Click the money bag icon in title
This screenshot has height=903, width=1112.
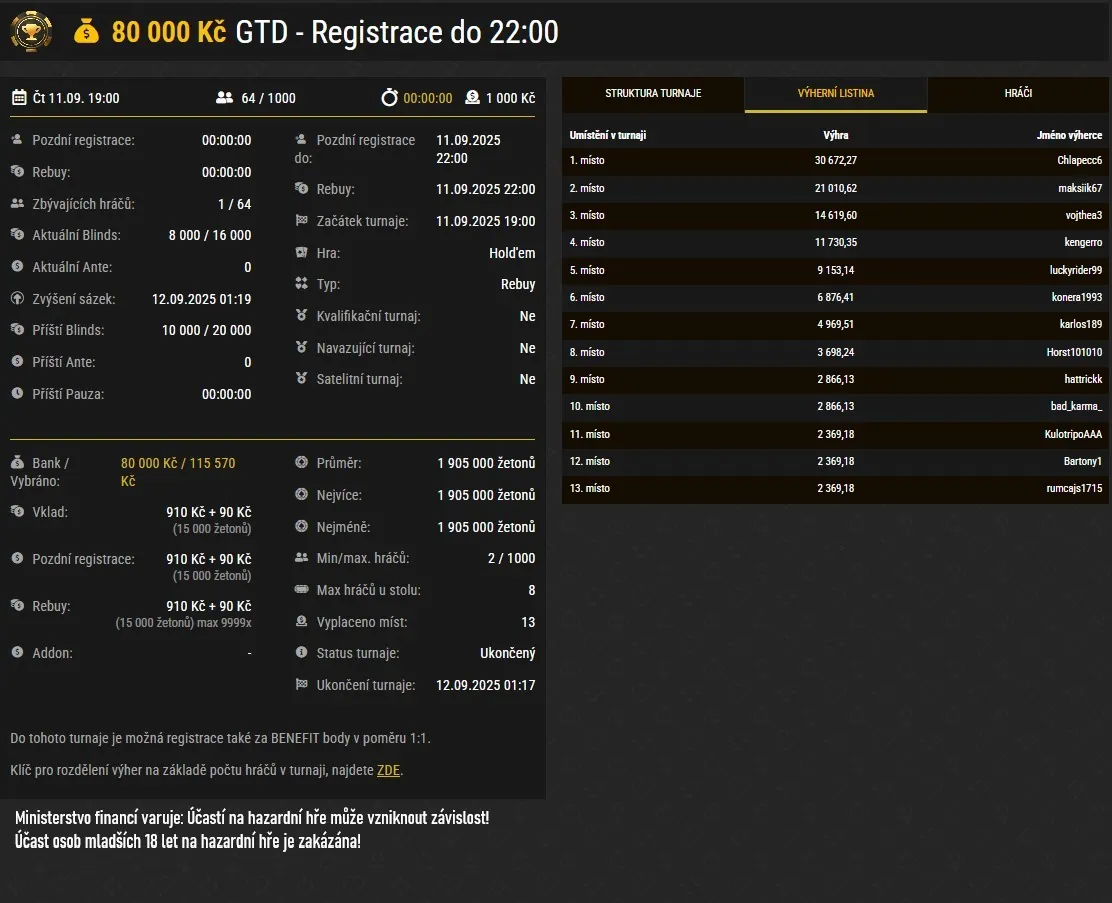[x=87, y=32]
